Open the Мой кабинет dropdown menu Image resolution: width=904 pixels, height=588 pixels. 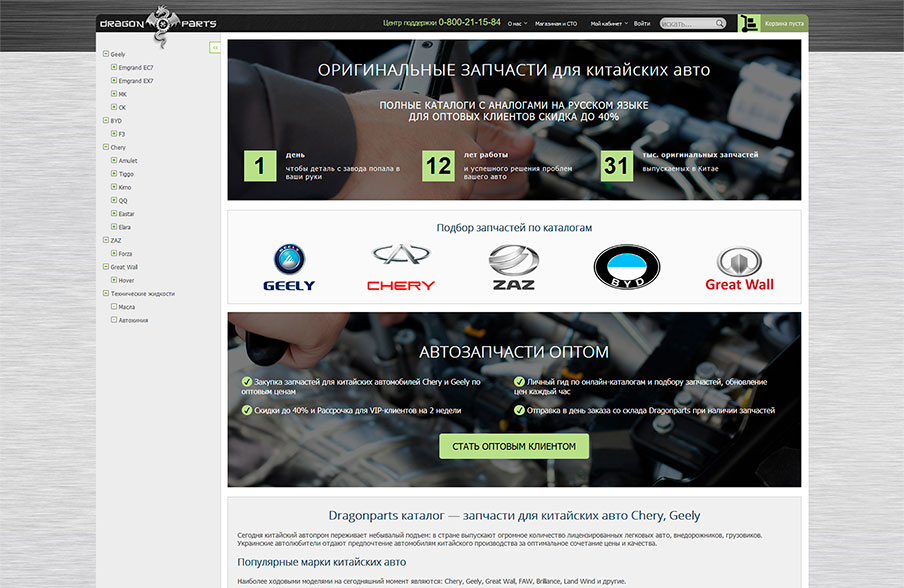609,24
